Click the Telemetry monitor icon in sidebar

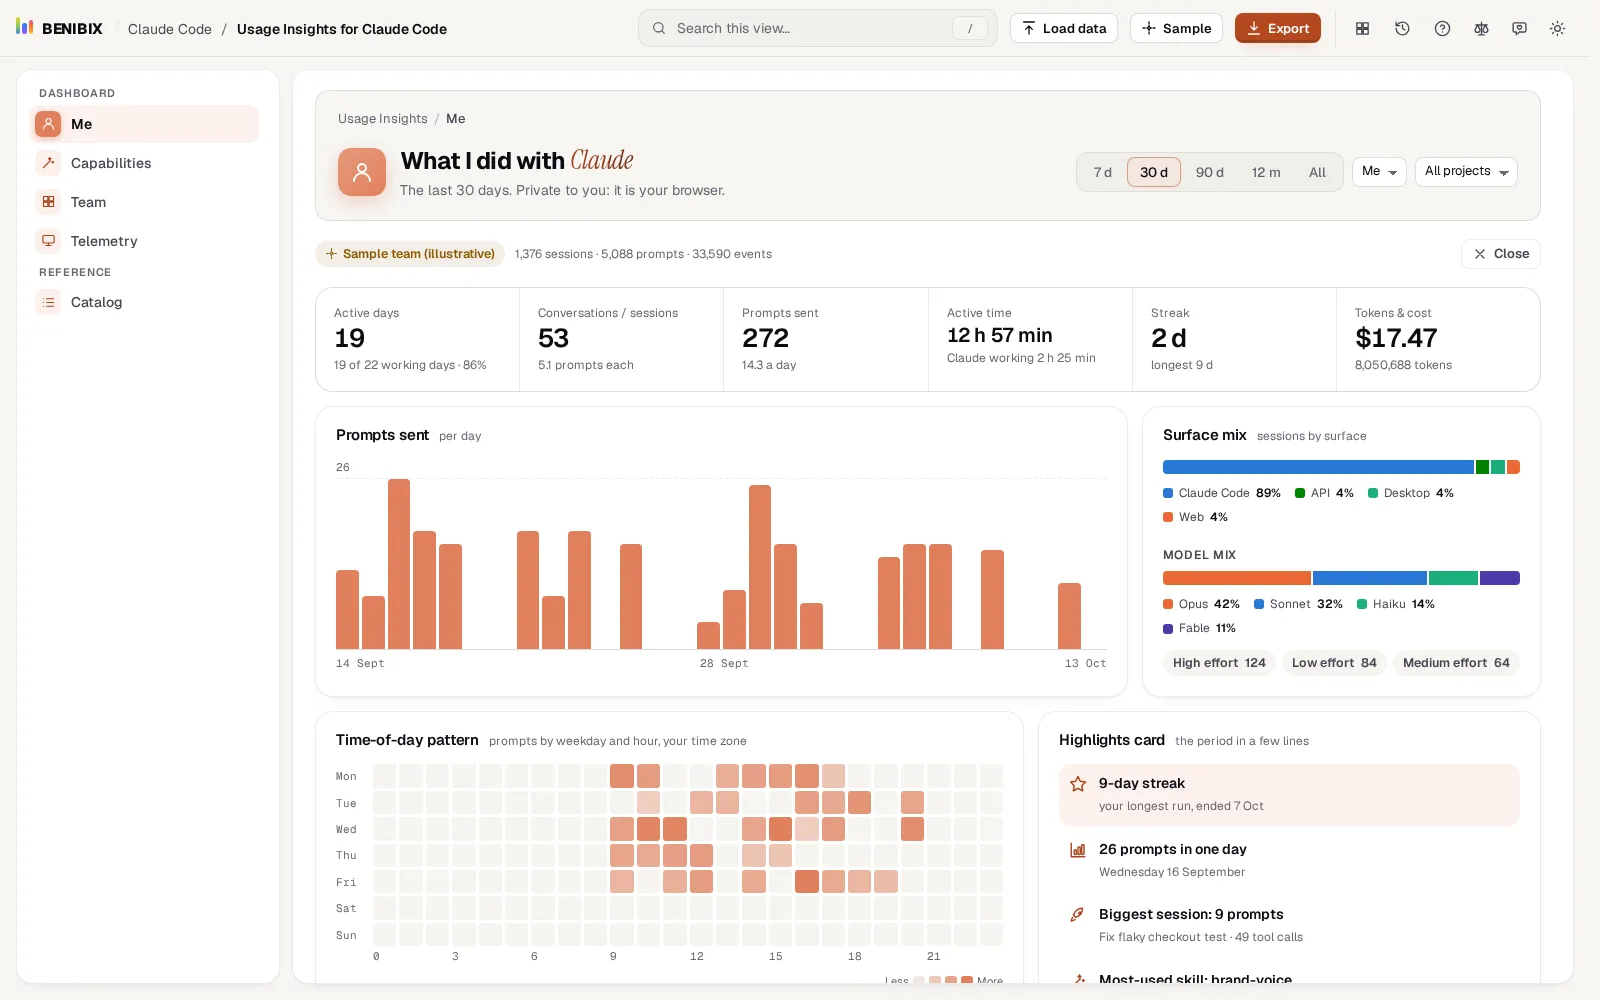(x=48, y=241)
